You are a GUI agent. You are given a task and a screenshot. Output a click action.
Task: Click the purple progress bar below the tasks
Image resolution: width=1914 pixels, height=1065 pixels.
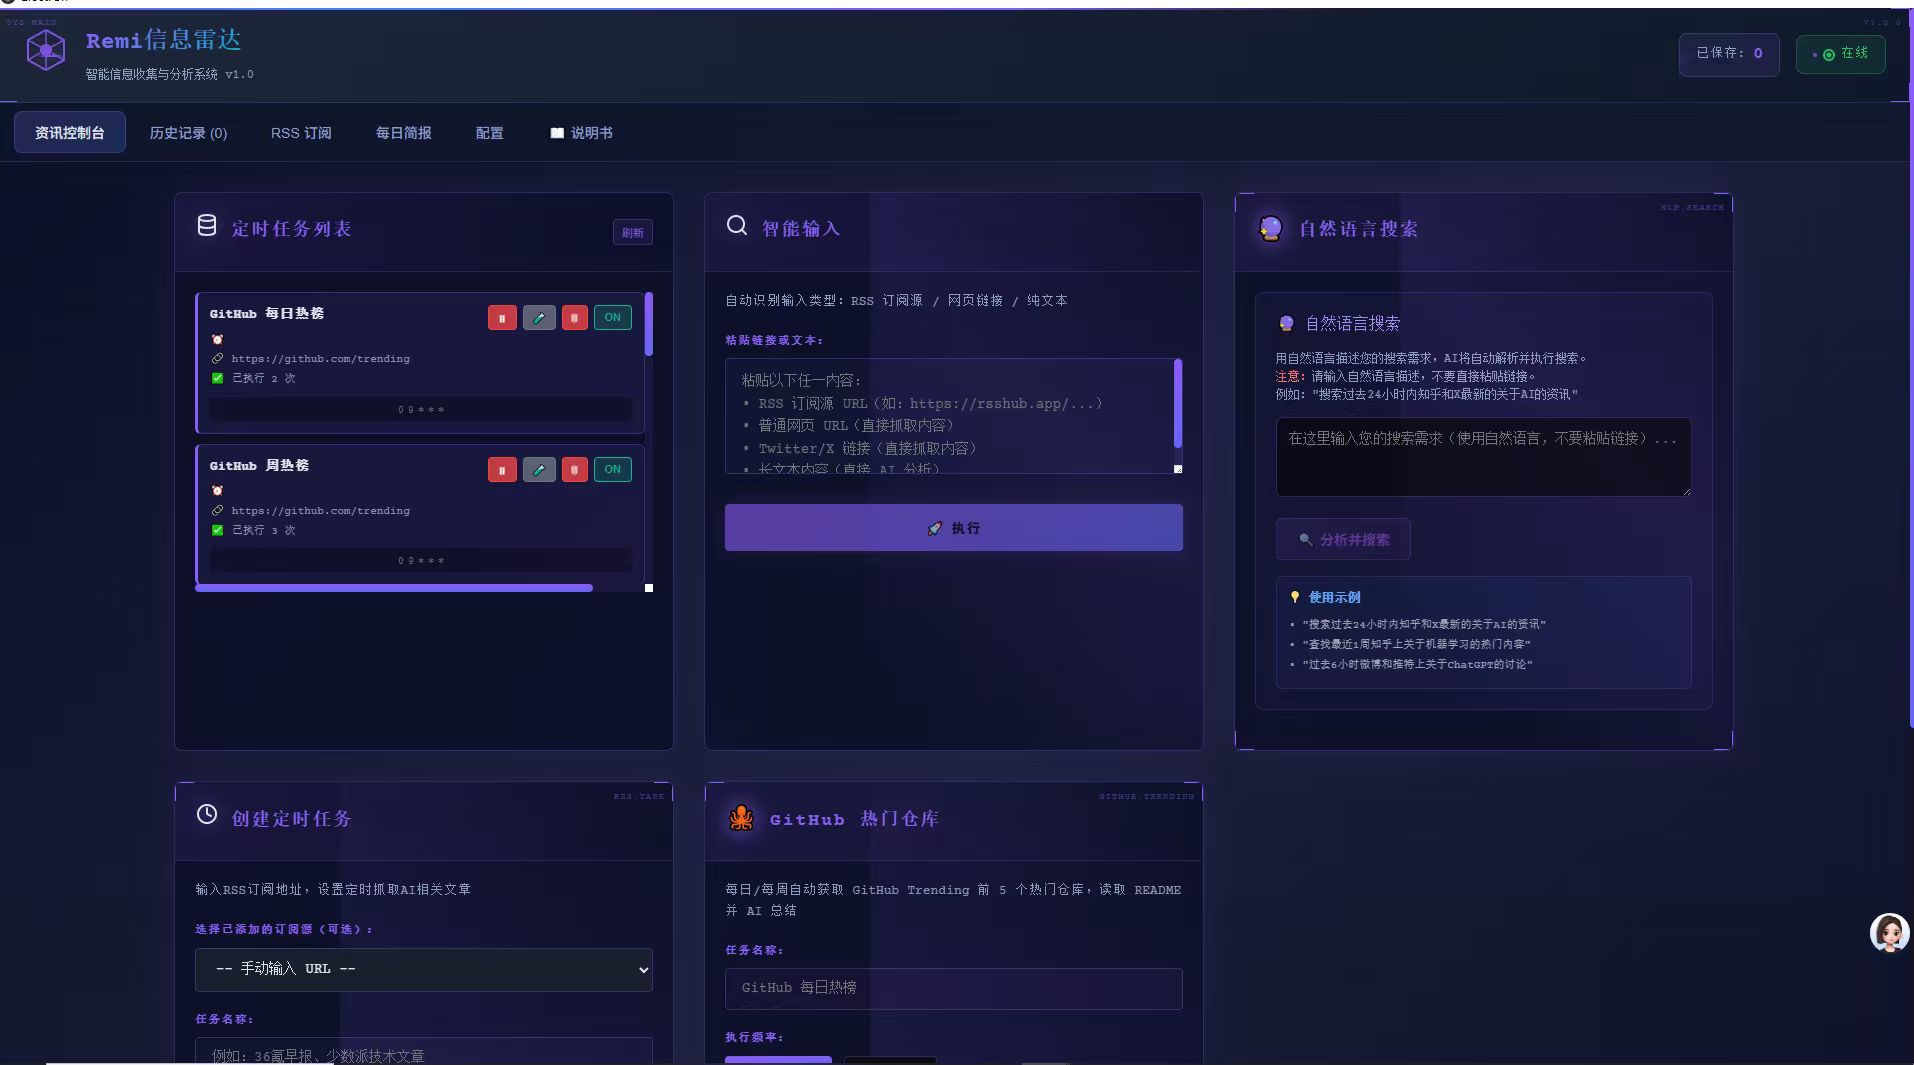(x=394, y=588)
